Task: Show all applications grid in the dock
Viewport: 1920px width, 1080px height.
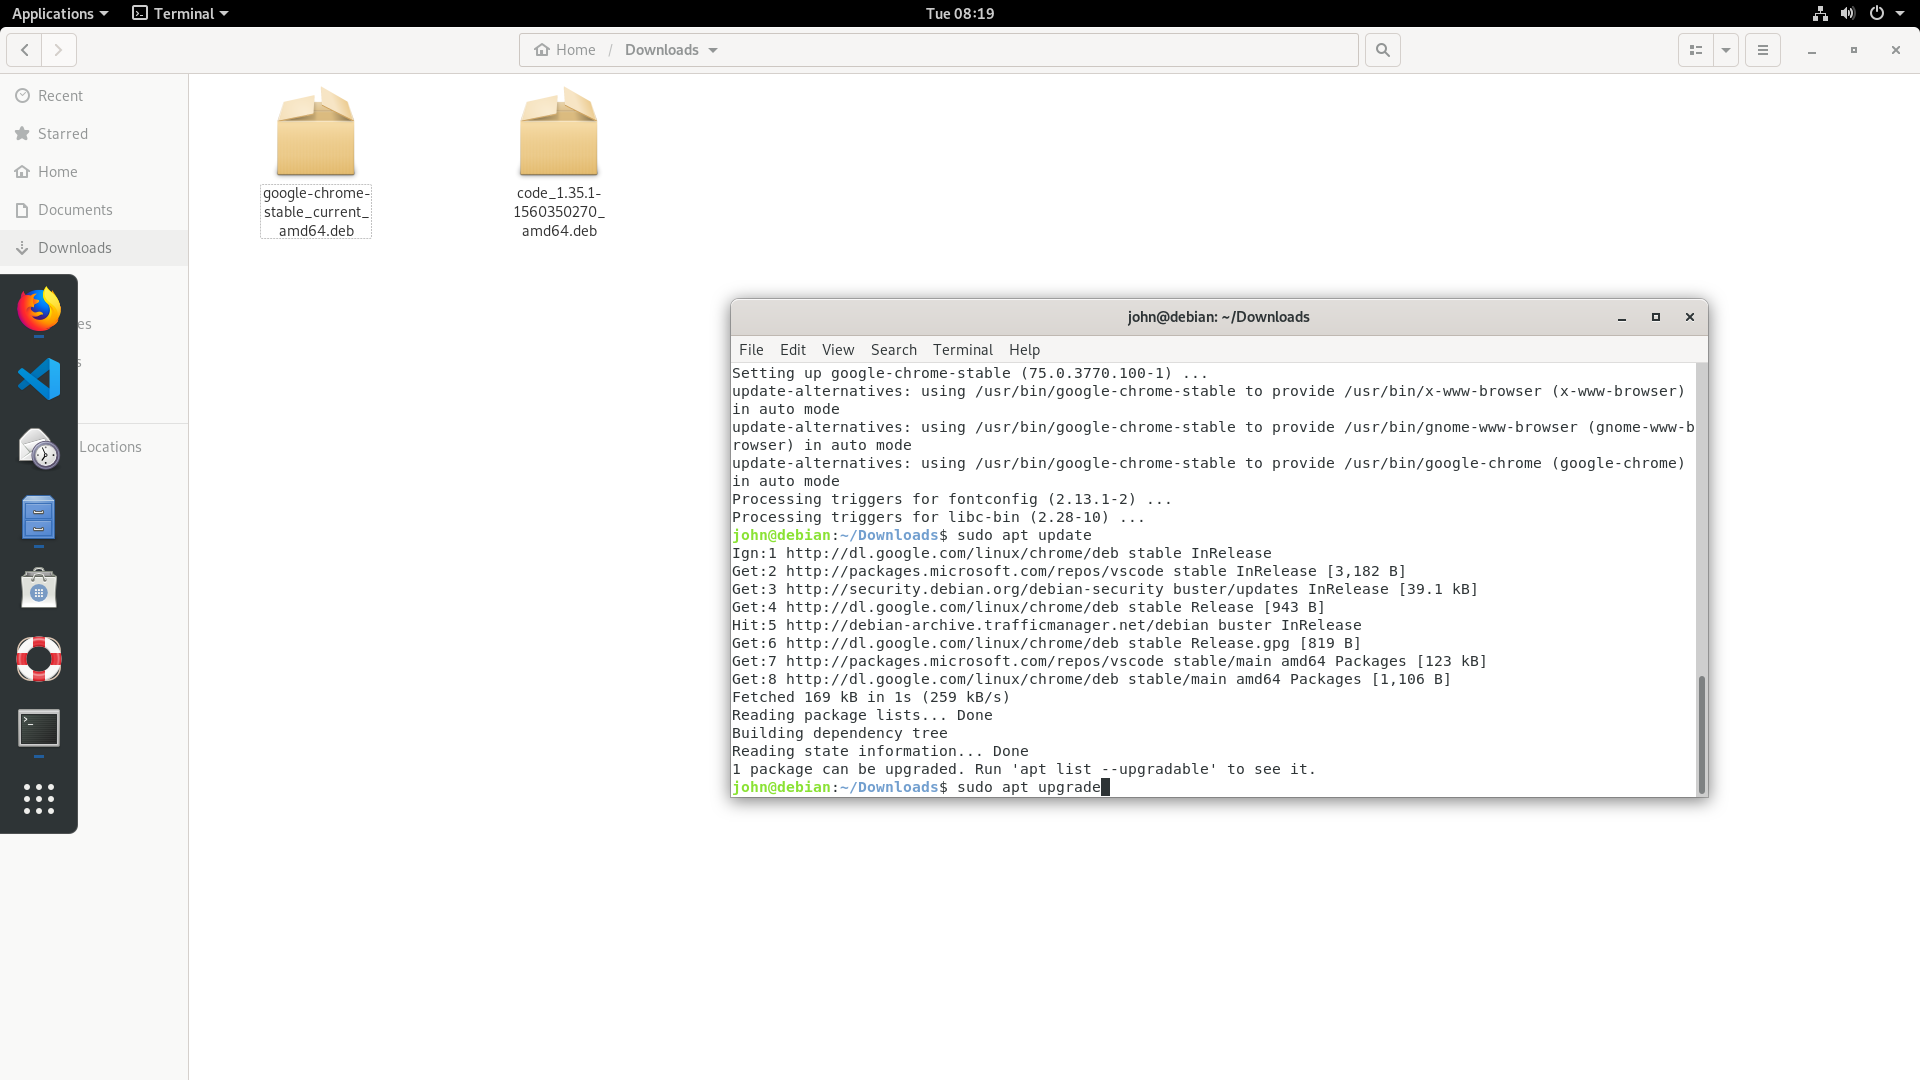Action: tap(39, 799)
